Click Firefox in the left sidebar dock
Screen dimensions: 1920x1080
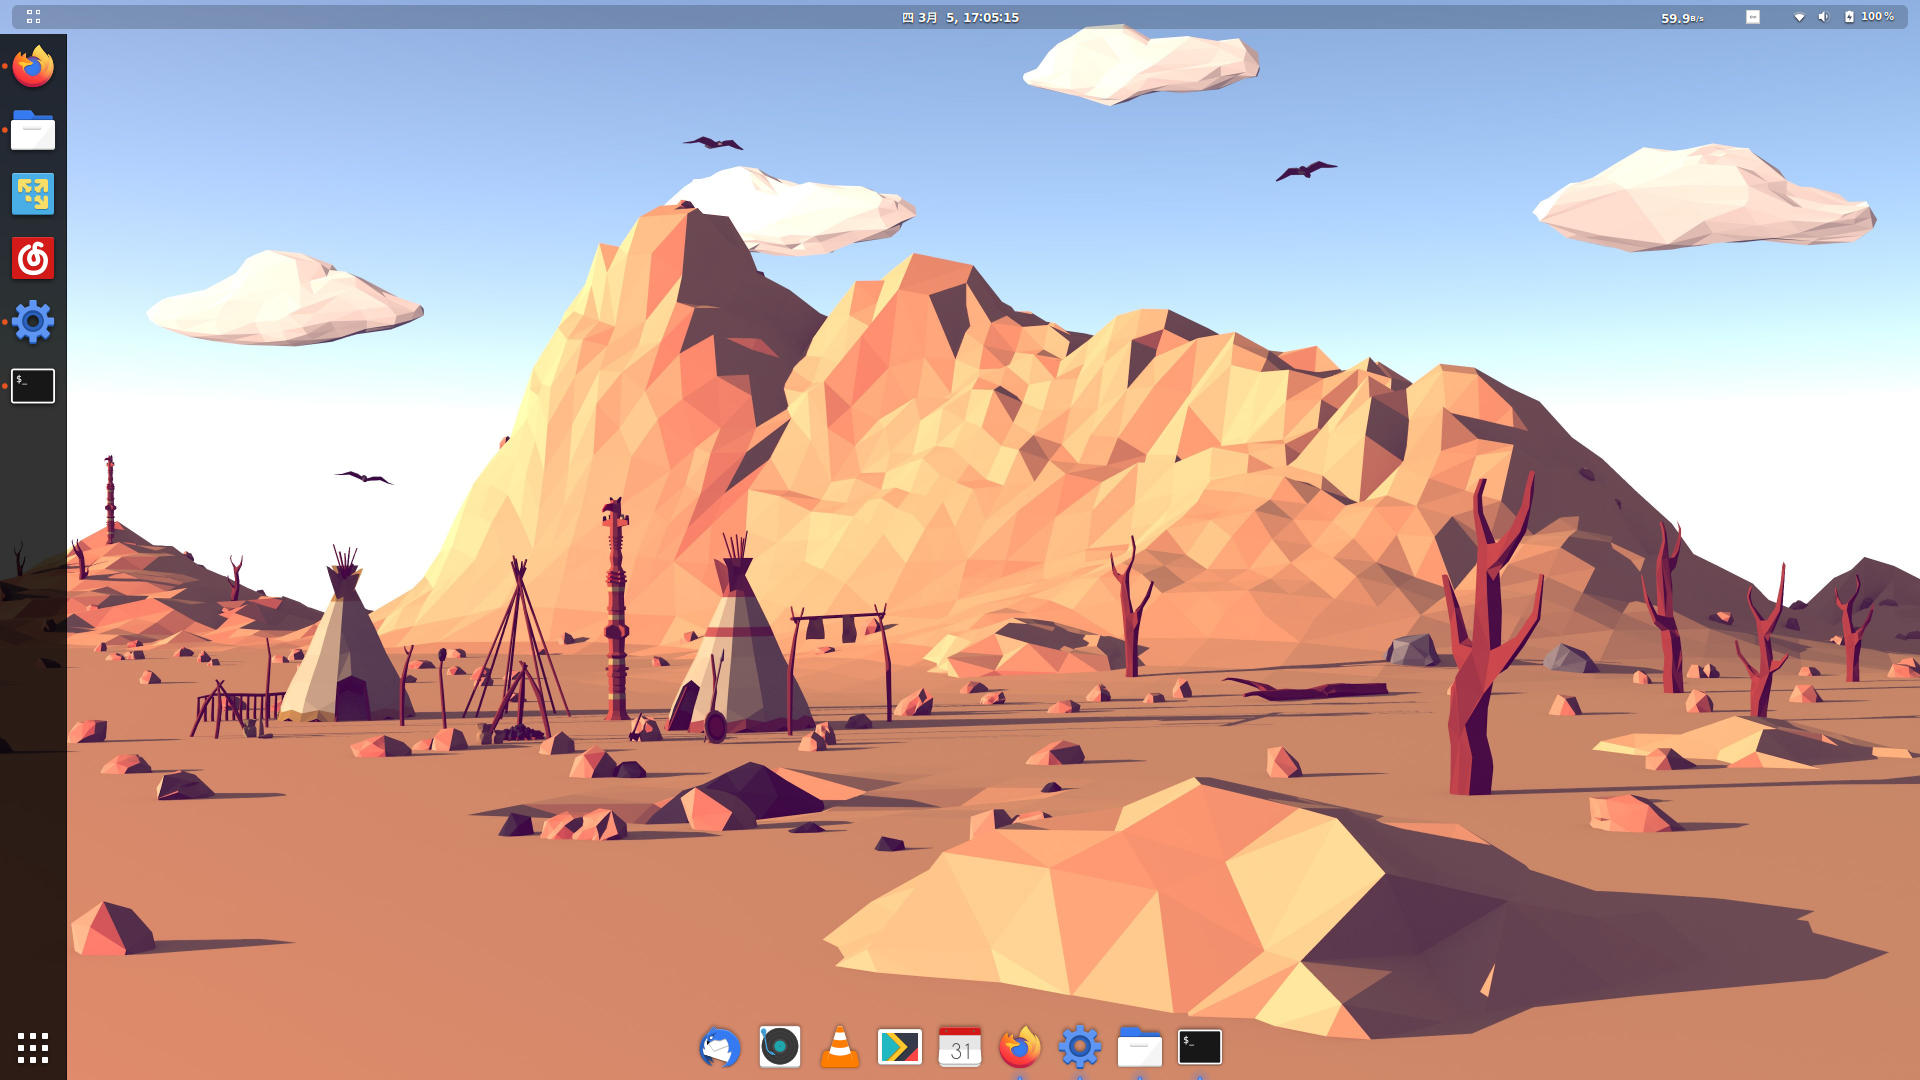(33, 66)
